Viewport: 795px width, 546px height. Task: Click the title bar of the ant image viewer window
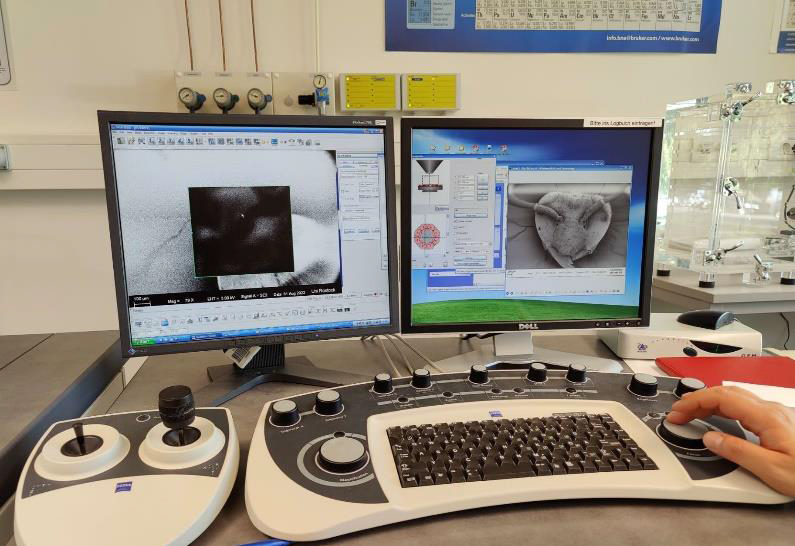click(570, 167)
